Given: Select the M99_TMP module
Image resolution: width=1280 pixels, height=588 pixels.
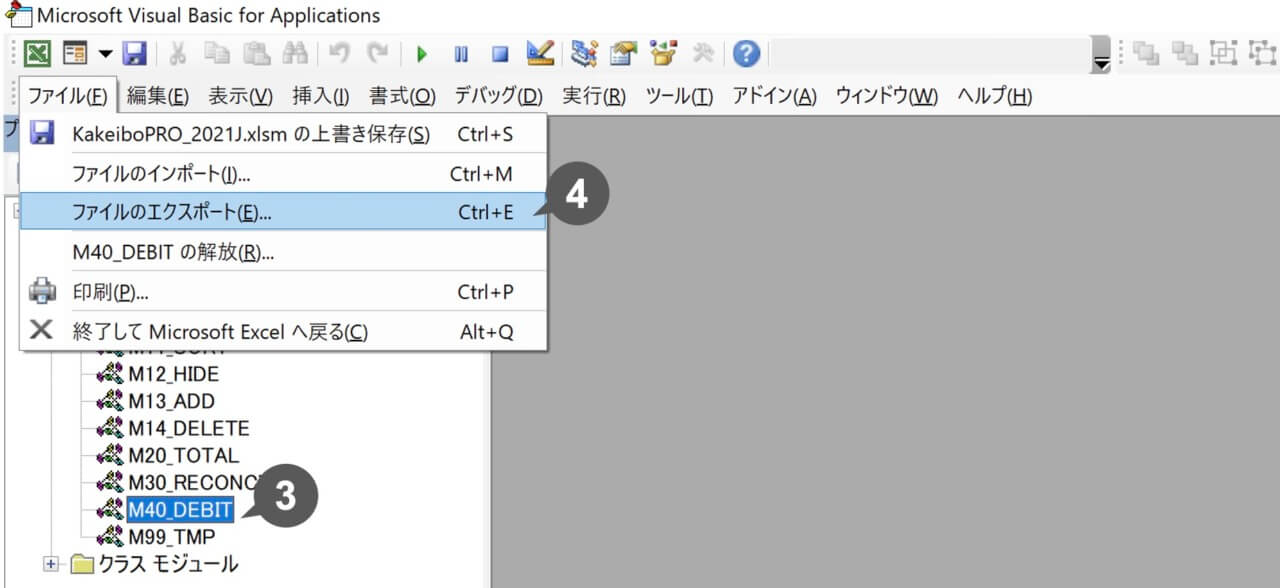Looking at the screenshot, I should tap(172, 537).
